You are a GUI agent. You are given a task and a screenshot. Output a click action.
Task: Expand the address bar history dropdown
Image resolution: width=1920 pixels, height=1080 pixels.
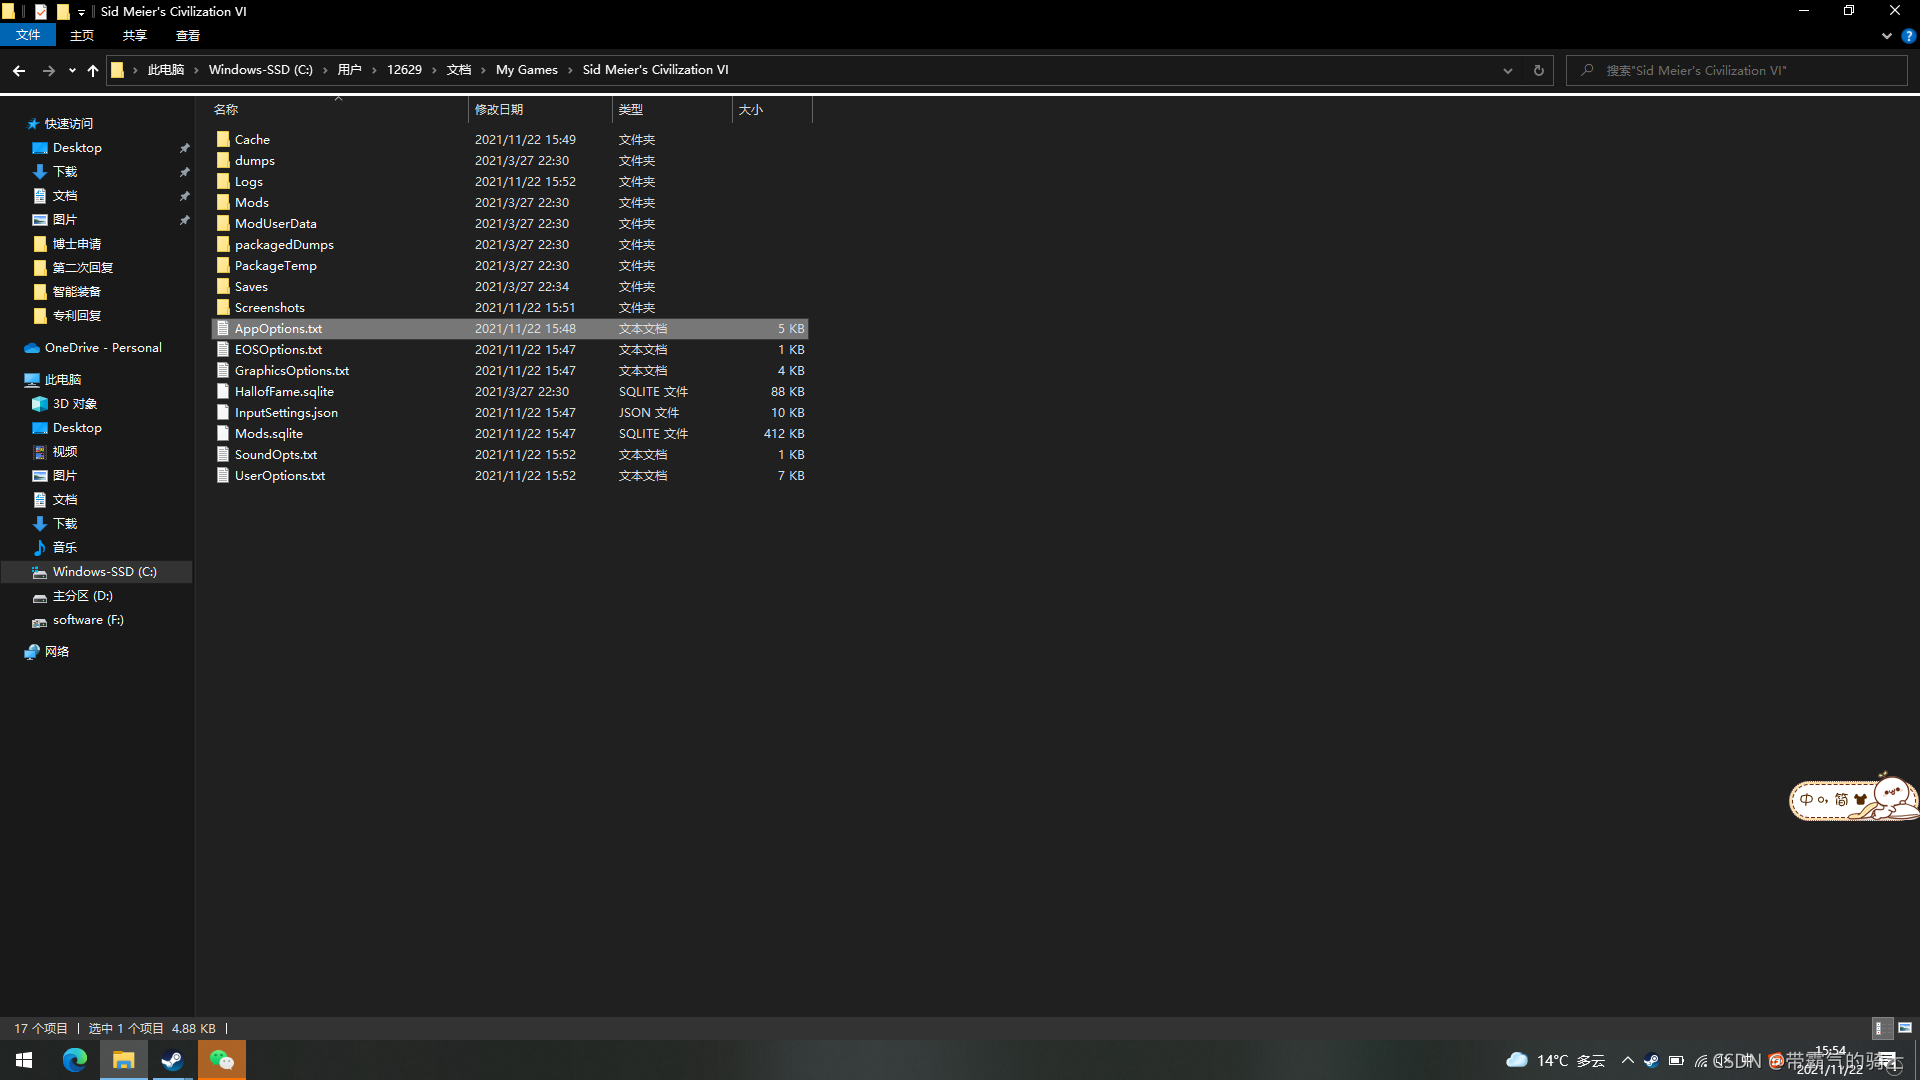pyautogui.click(x=1507, y=70)
